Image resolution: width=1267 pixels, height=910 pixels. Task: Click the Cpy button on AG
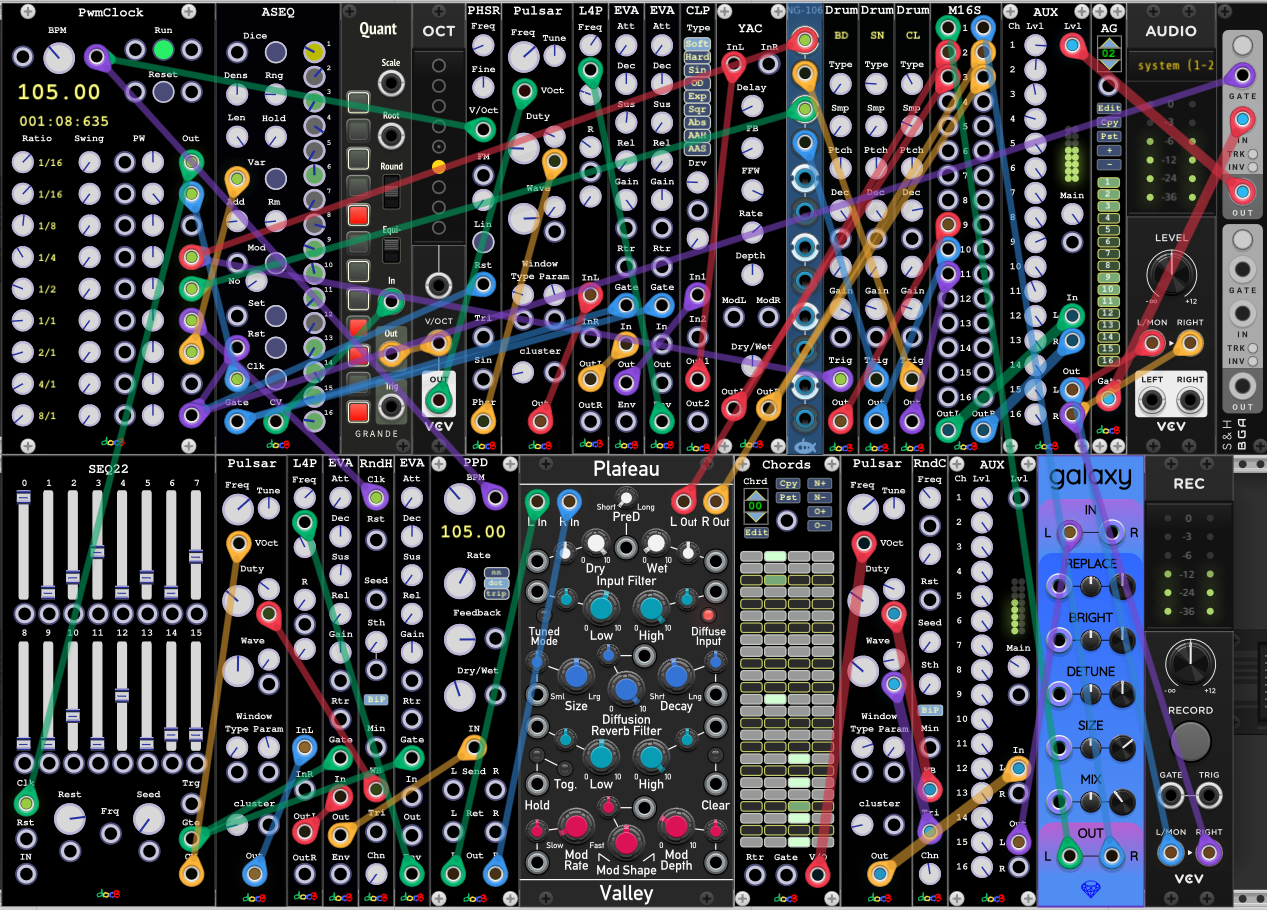[x=1108, y=123]
